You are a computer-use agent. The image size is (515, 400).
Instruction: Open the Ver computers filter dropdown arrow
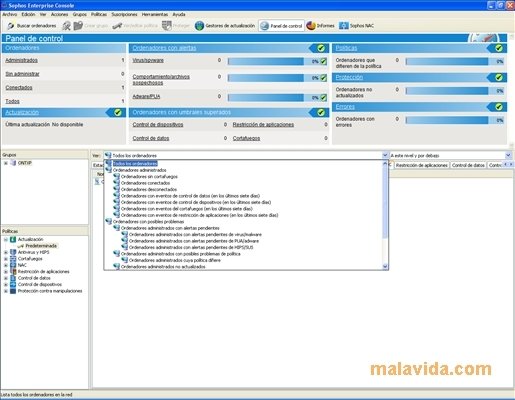point(385,155)
